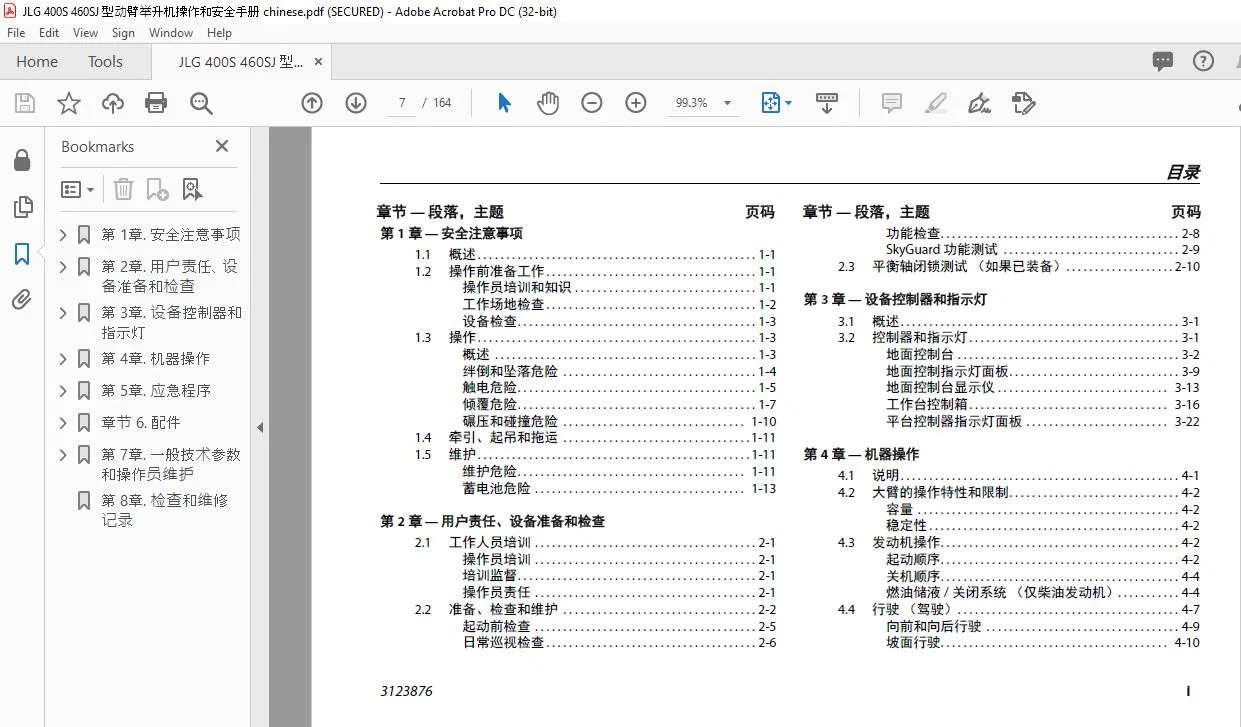
Task: Click the Save file icon
Action: (25, 103)
